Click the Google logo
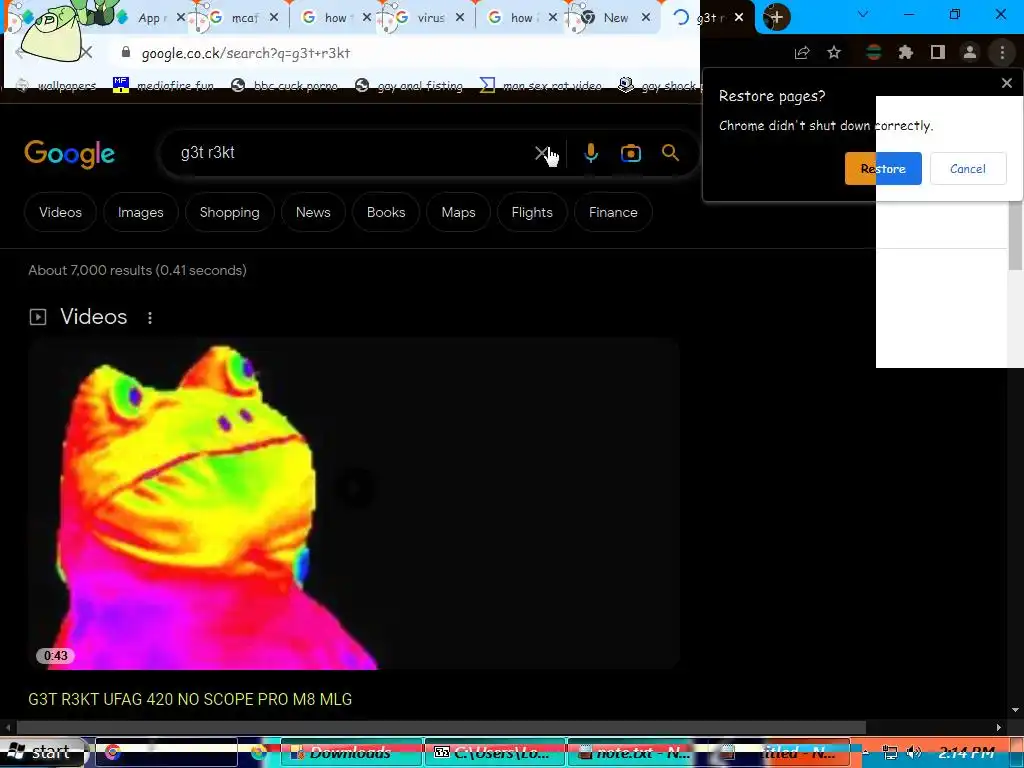Image resolution: width=1024 pixels, height=768 pixels. click(x=70, y=154)
